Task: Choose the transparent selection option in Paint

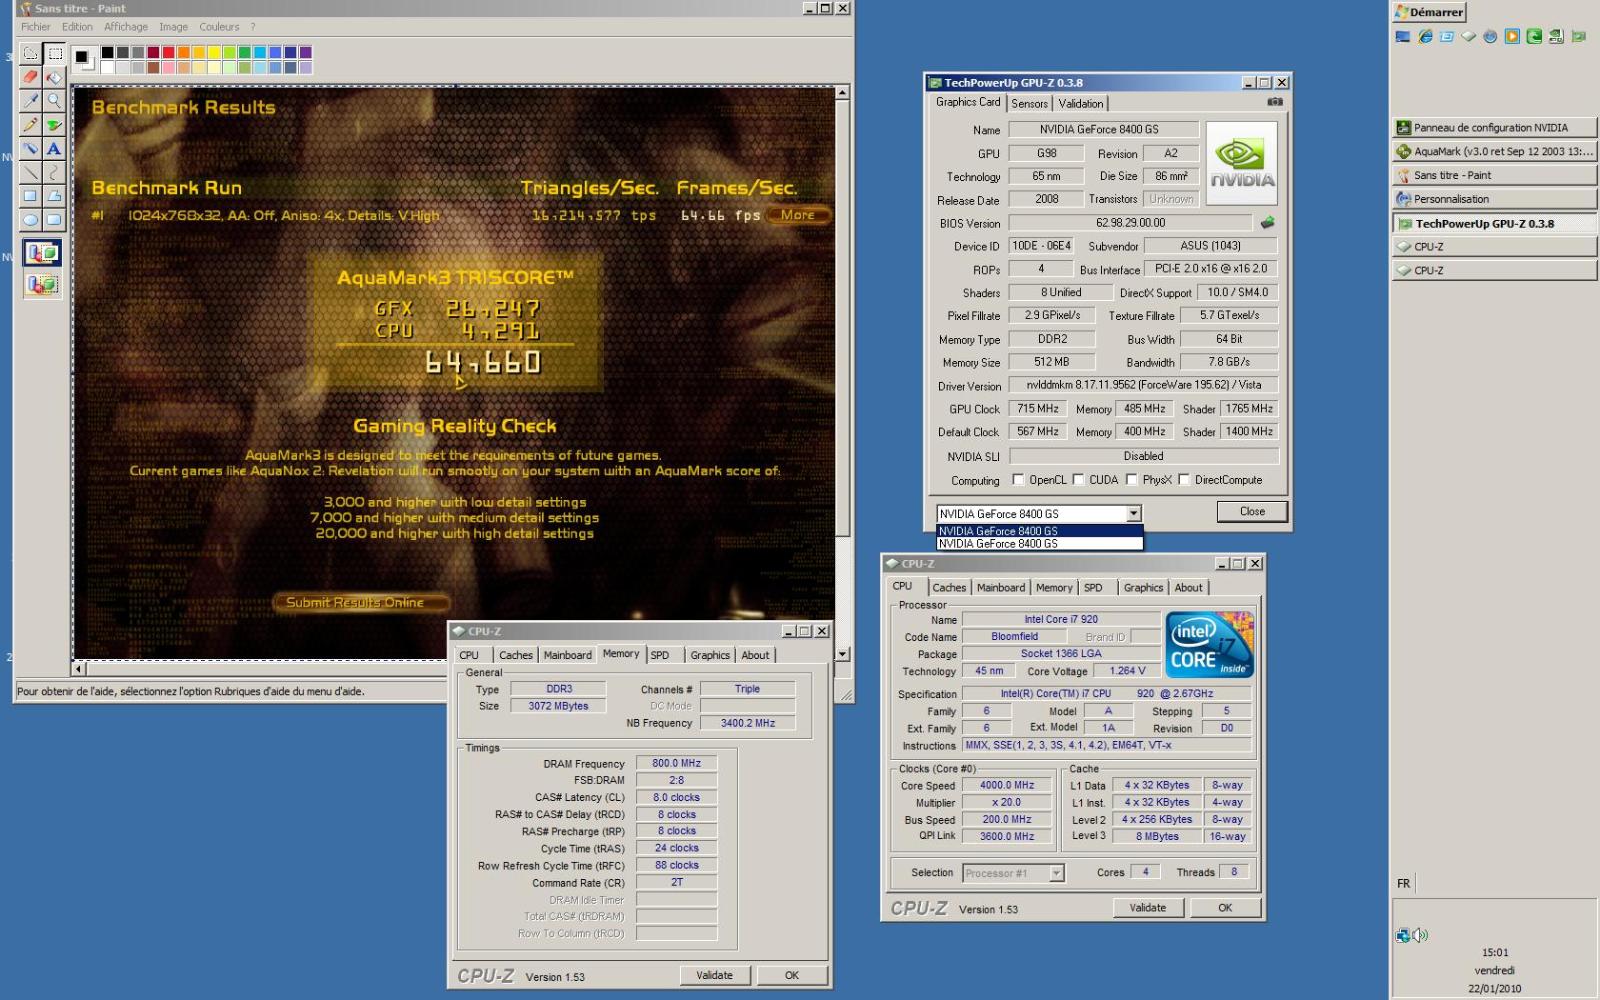Action: point(42,285)
